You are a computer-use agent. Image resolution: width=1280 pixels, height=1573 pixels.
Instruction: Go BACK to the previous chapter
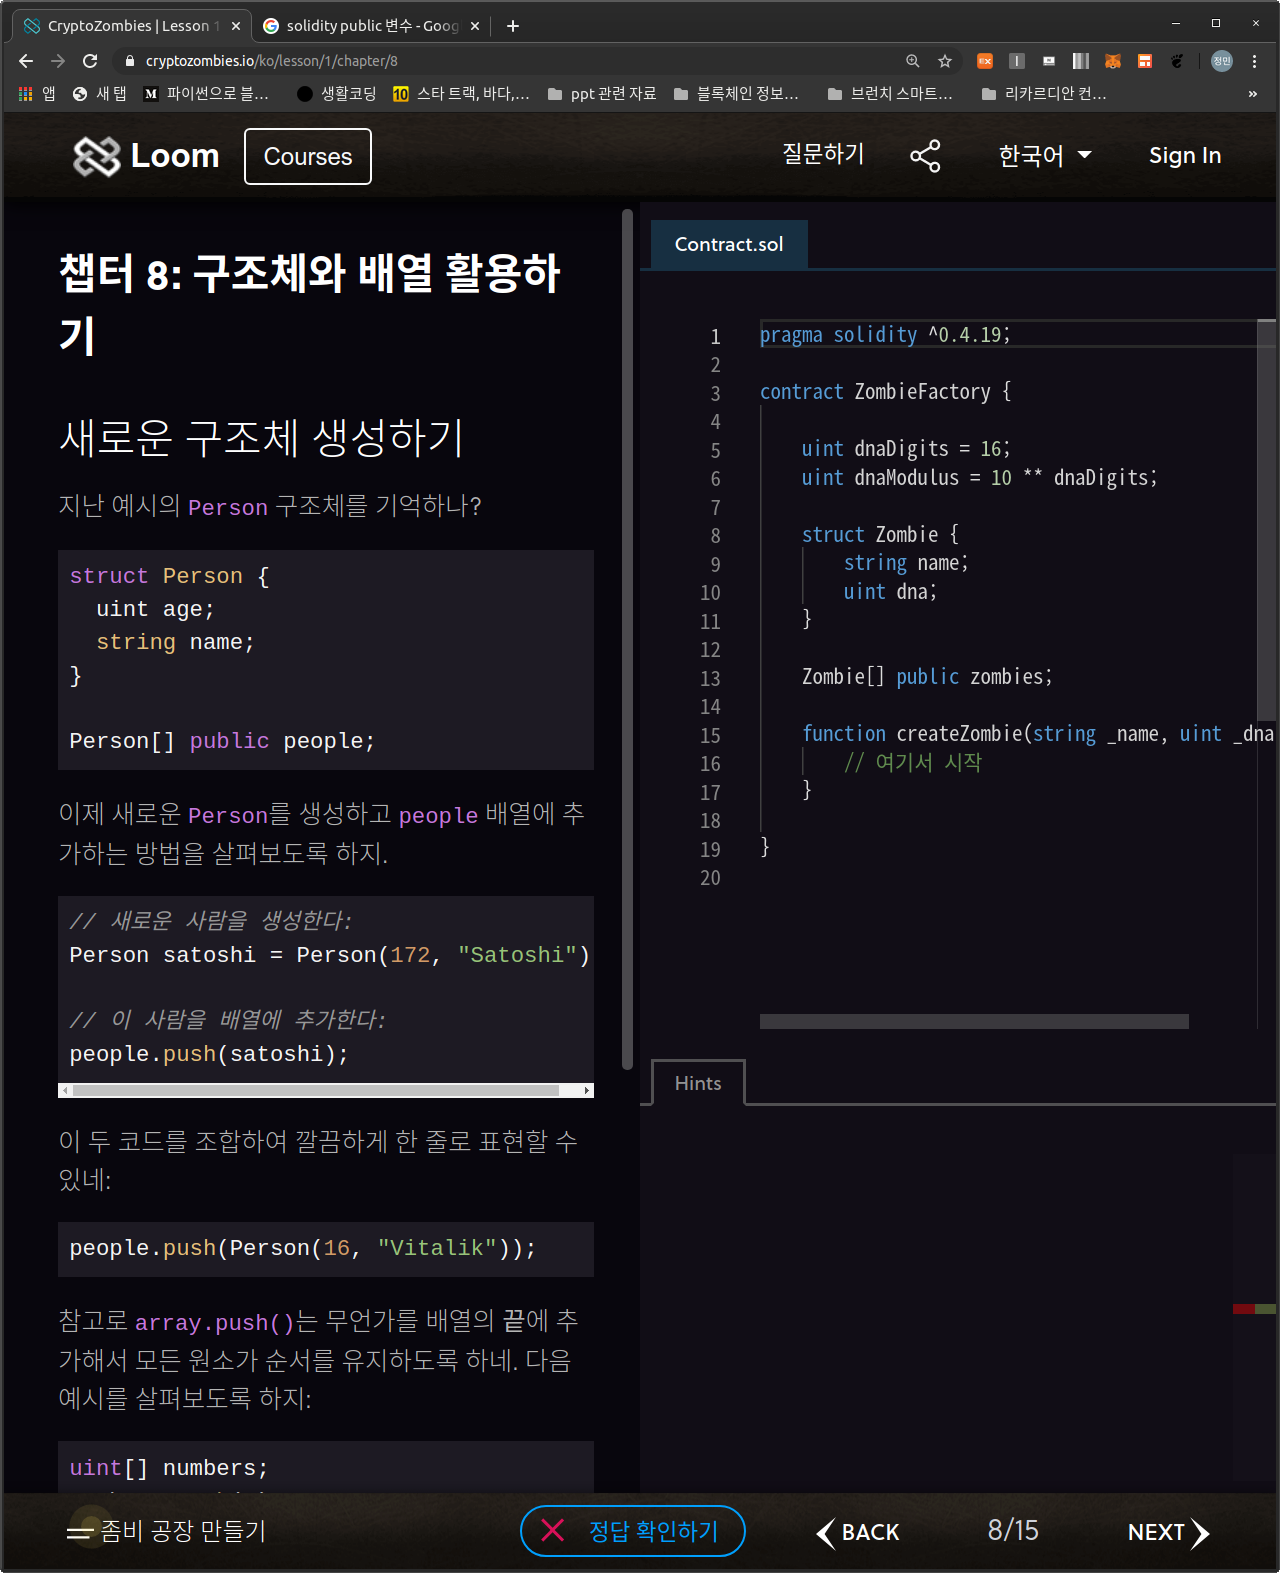pos(858,1532)
